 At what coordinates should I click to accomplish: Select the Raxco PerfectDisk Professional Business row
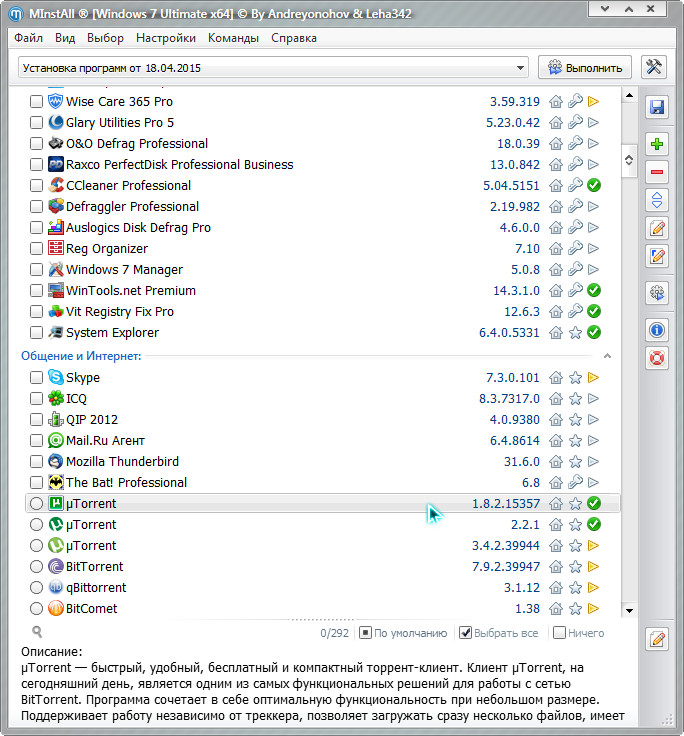[323, 165]
